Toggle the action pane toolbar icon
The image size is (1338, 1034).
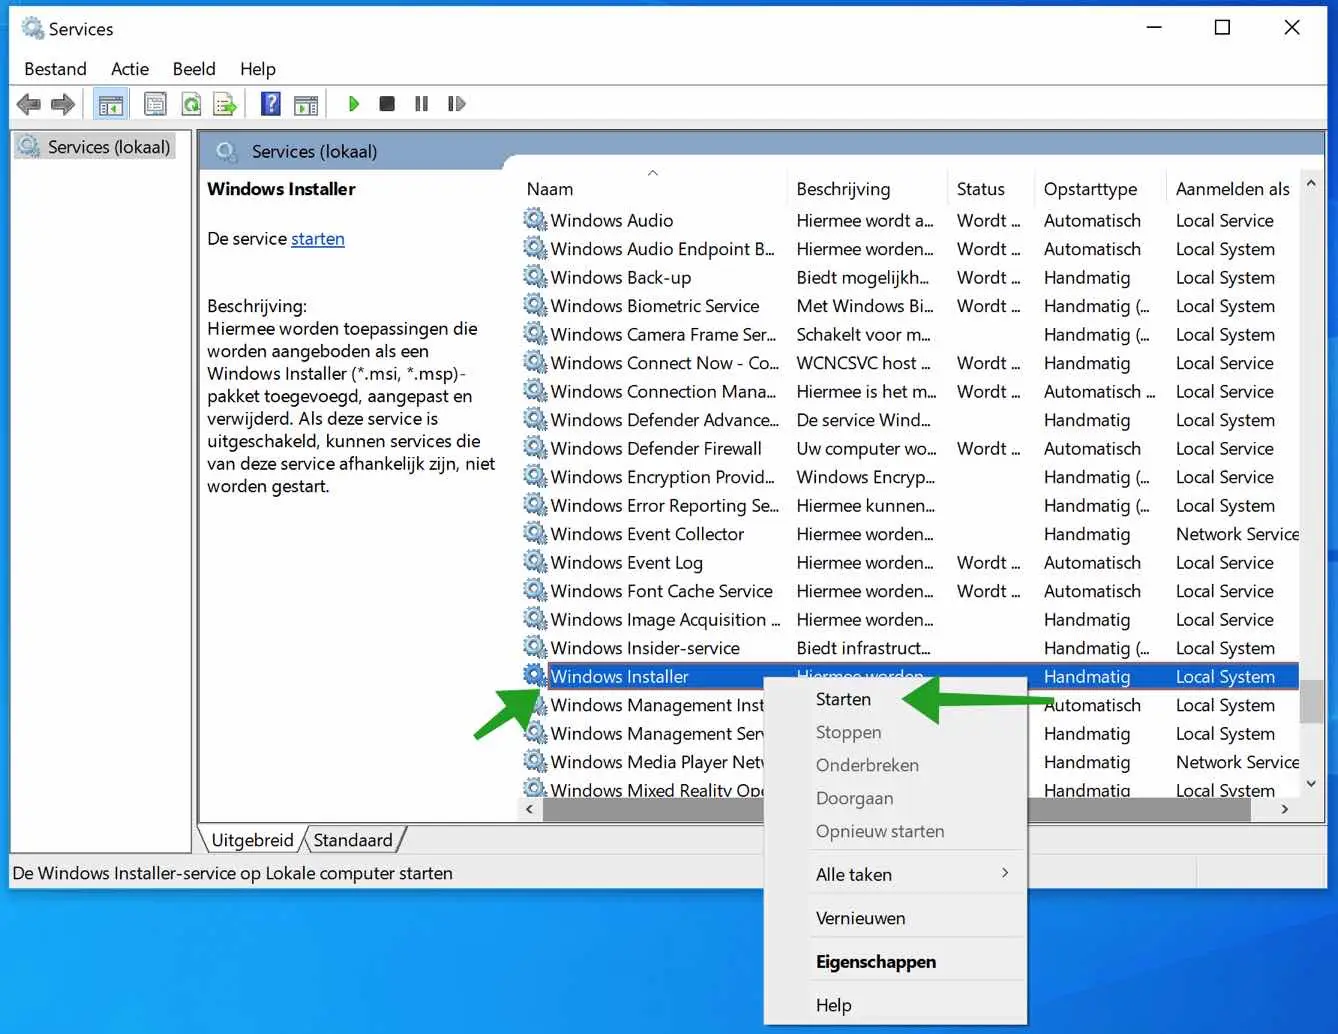pyautogui.click(x=306, y=104)
